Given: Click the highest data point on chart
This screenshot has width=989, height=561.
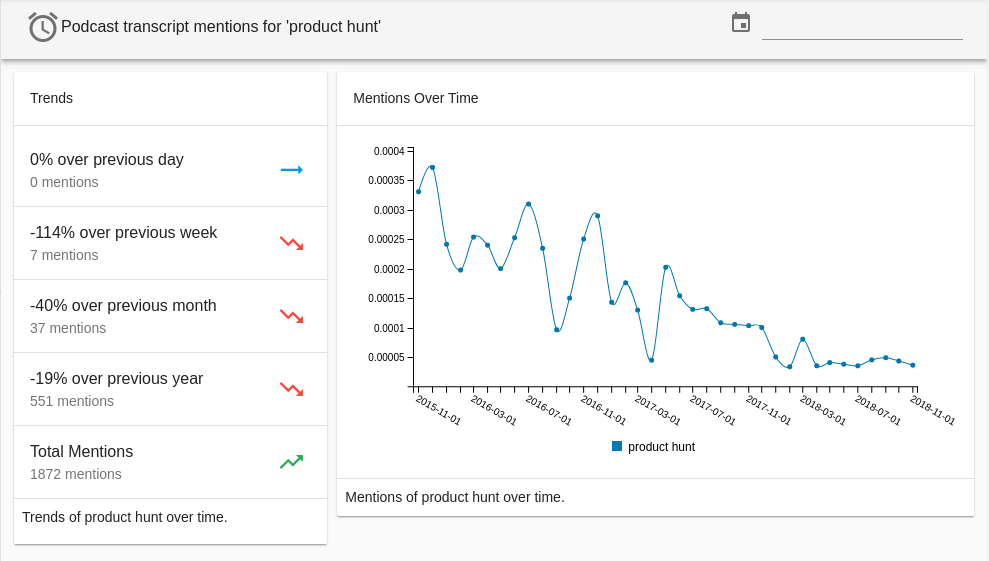Looking at the screenshot, I should tap(432, 167).
